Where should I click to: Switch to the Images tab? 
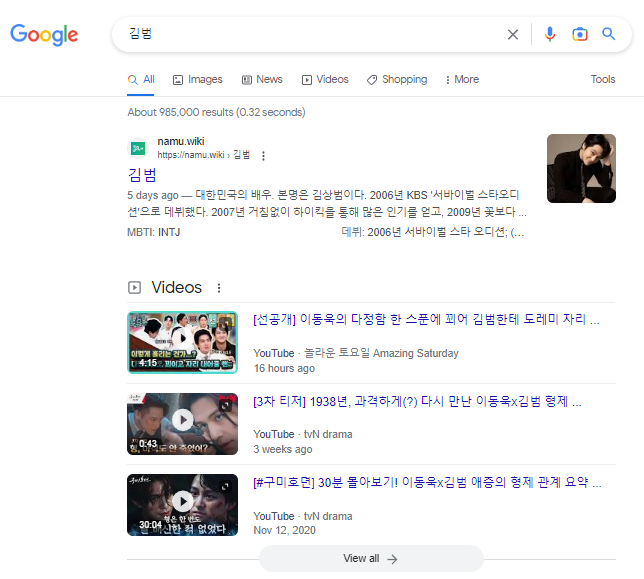198,79
